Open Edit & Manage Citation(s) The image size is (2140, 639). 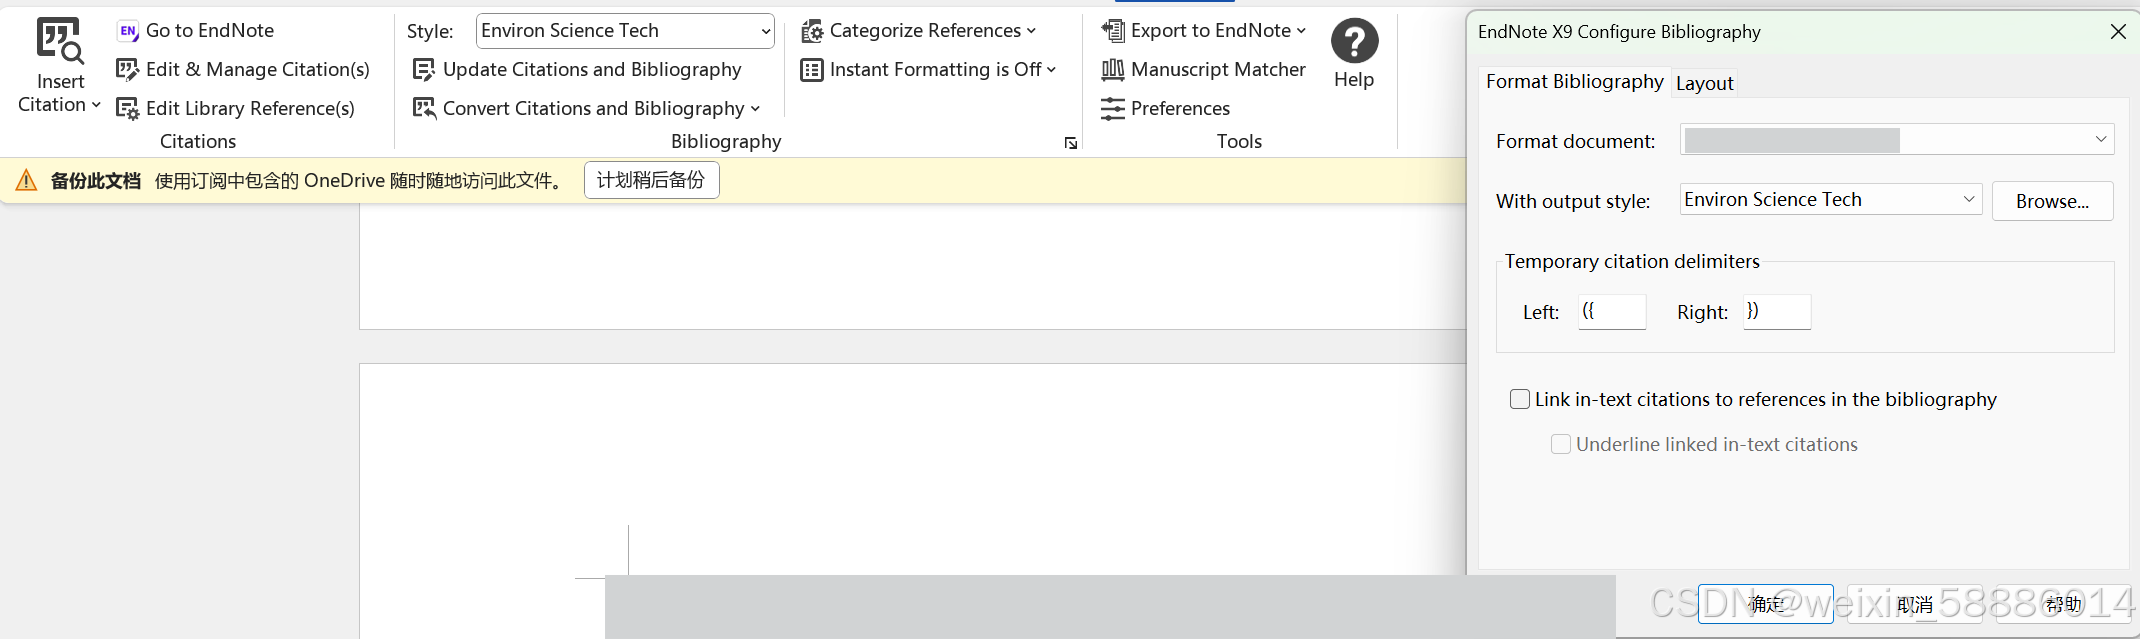coord(243,69)
